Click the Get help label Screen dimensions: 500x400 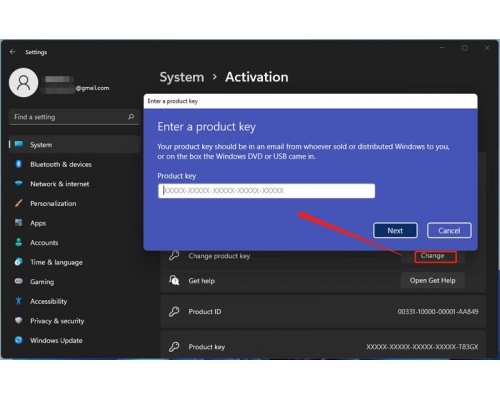tap(201, 281)
